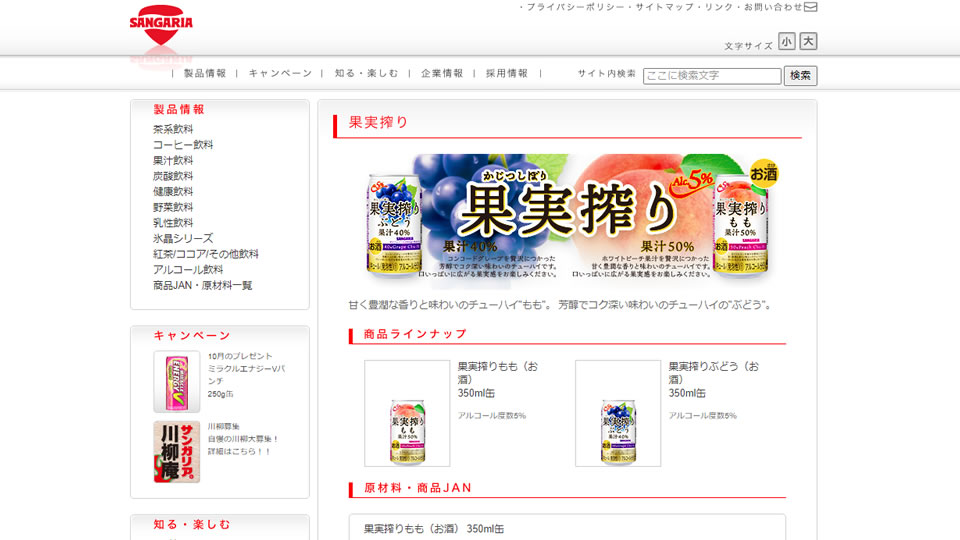Screen dimensions: 960x540
Task: Set text size to small (小)
Action: click(786, 42)
